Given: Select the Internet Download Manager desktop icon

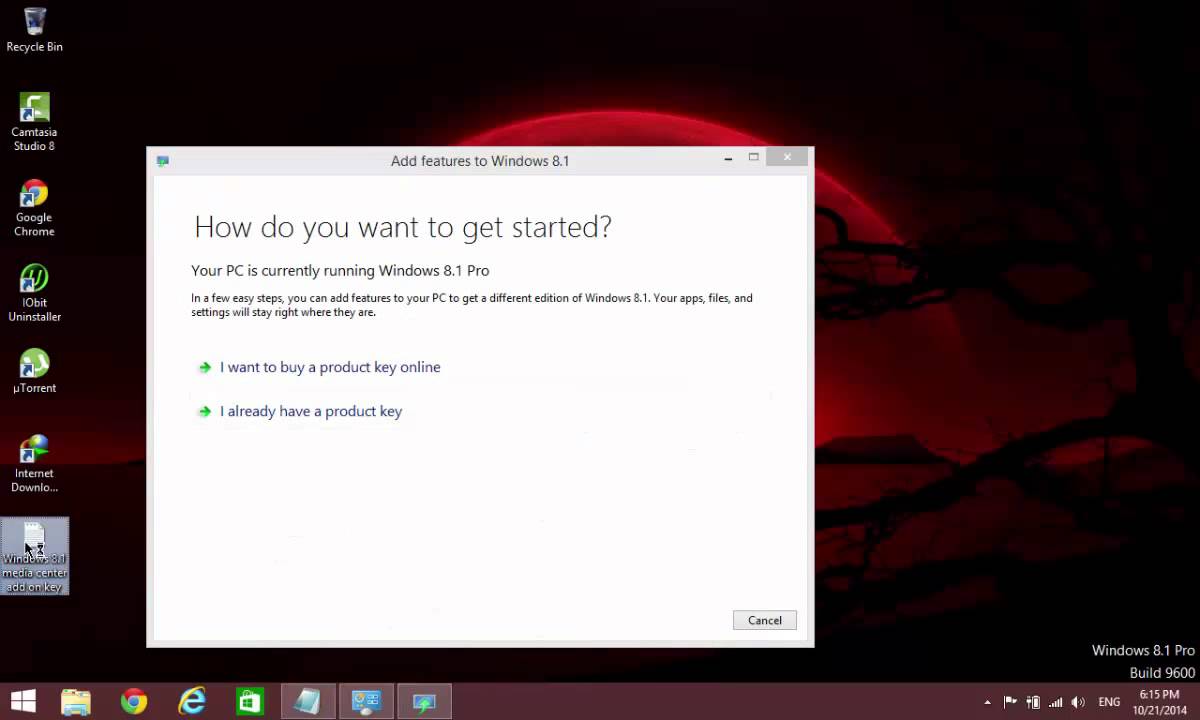Looking at the screenshot, I should [34, 464].
